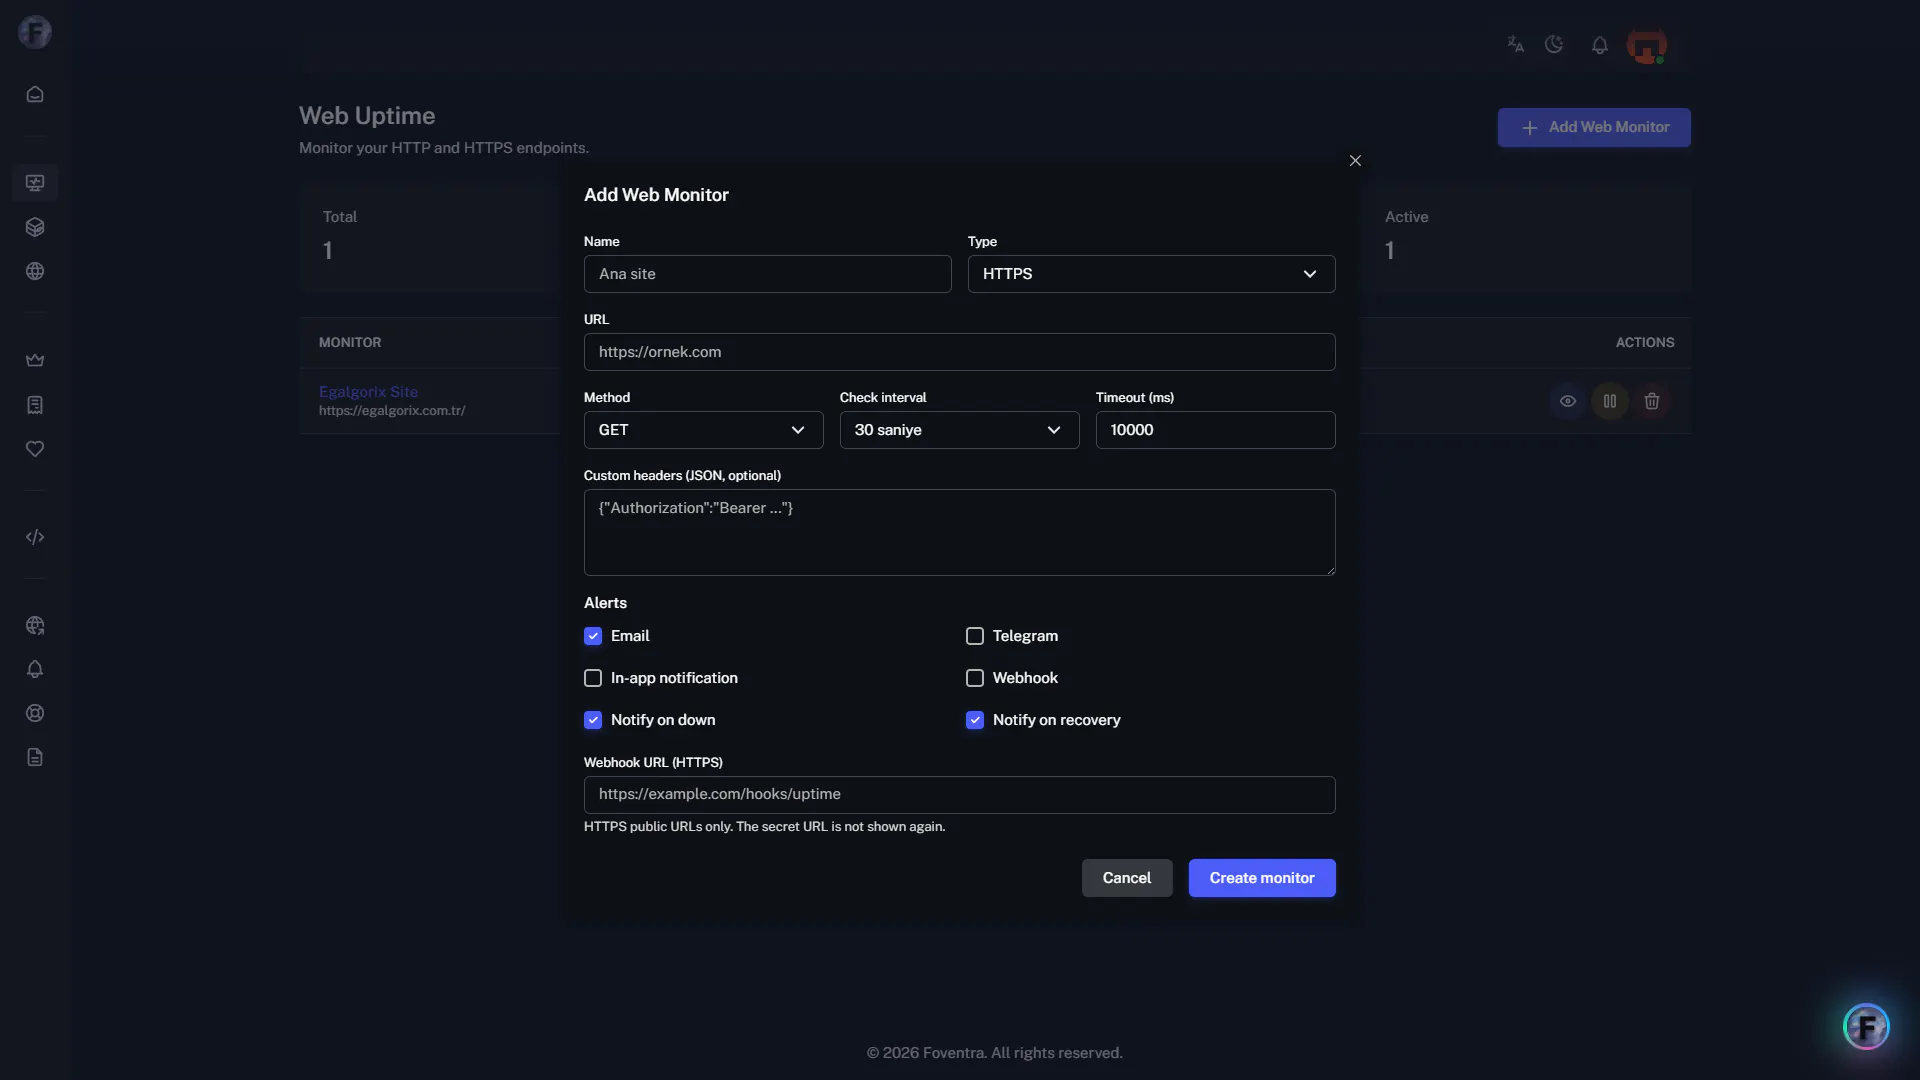Open the notifications bell in the top bar
The height and width of the screenshot is (1080, 1920).
tap(1600, 45)
